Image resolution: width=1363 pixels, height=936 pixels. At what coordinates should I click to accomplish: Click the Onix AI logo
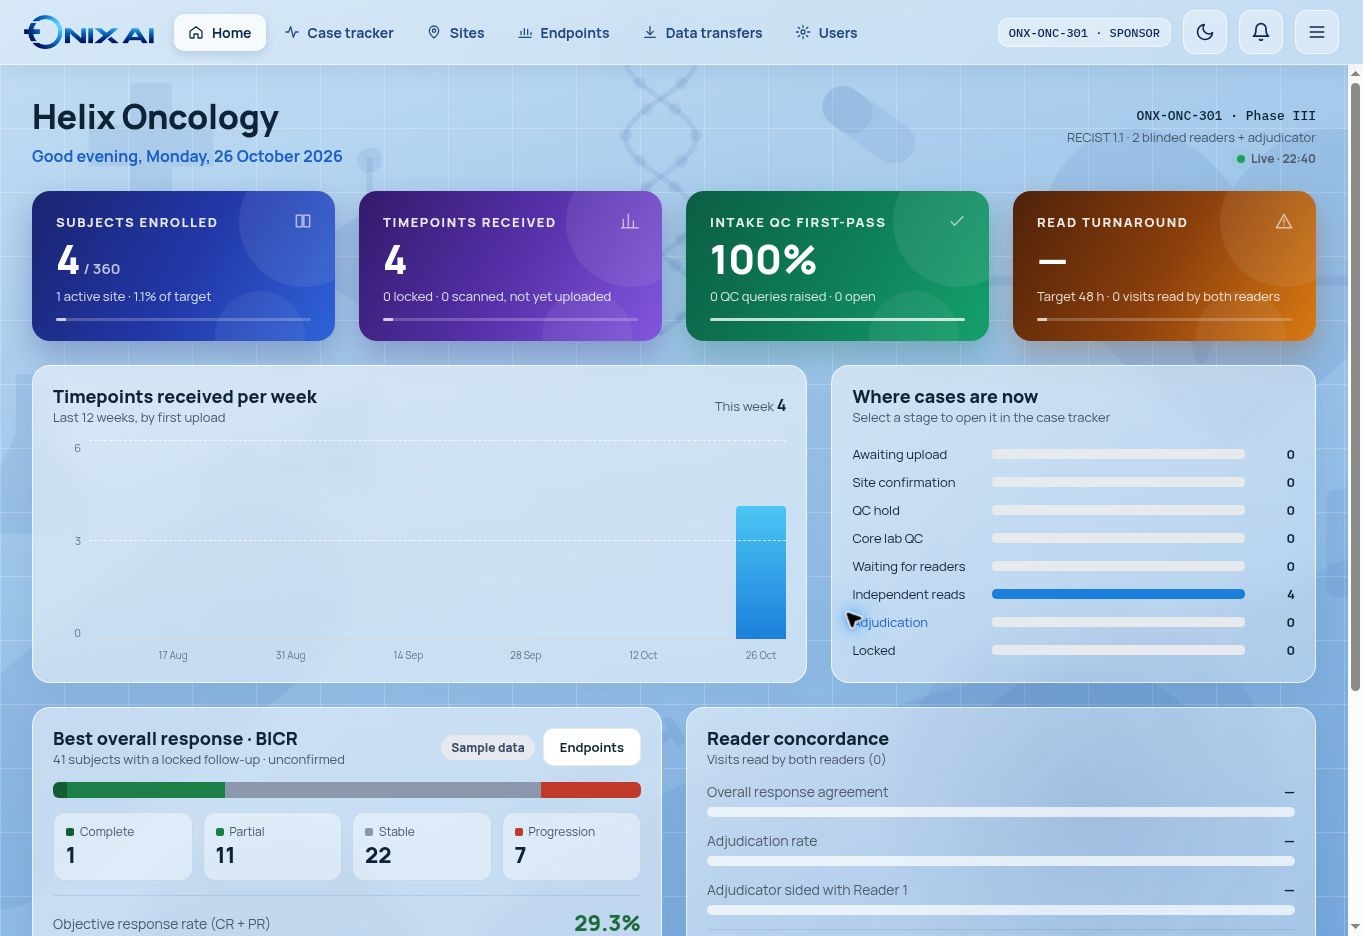89,33
